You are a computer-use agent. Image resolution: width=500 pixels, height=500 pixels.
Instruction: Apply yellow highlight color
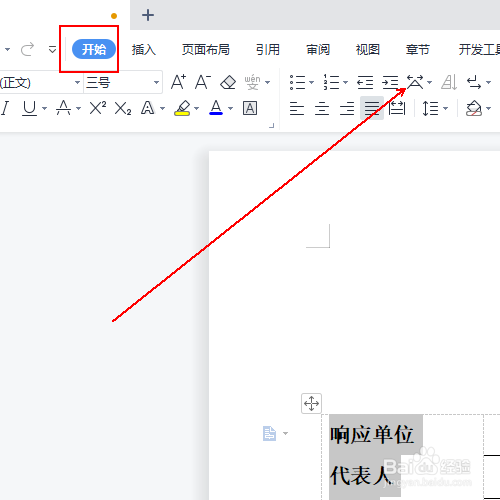[182, 108]
